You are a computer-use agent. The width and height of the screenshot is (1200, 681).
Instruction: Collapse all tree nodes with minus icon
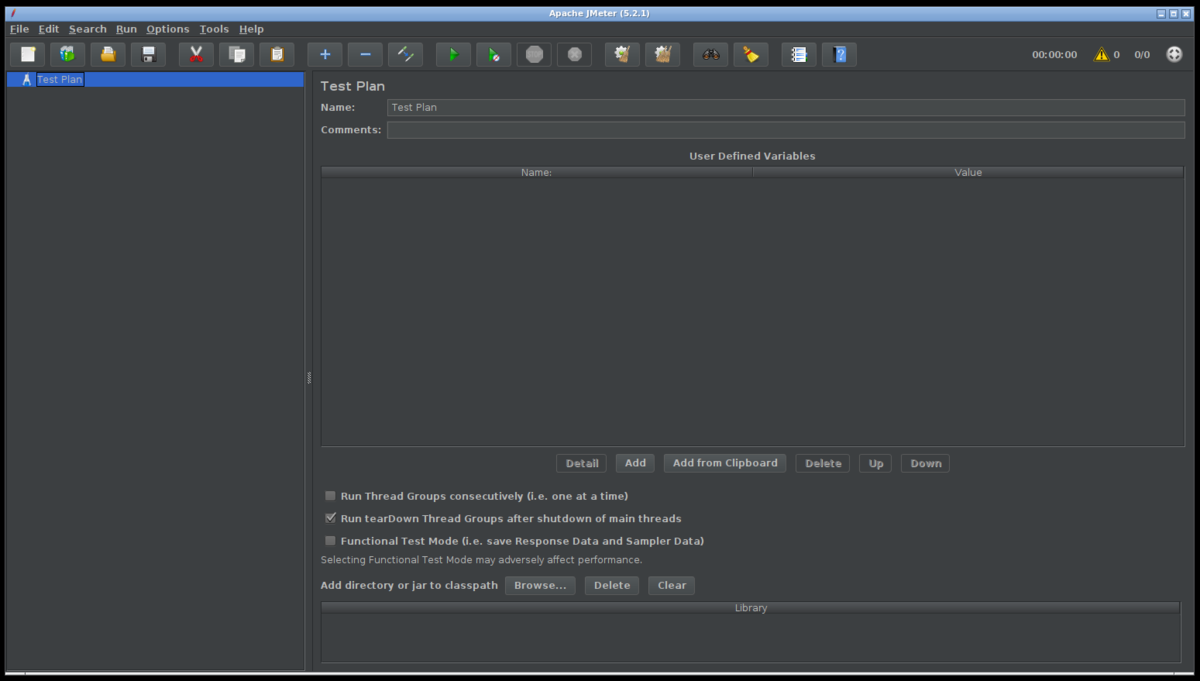365,54
